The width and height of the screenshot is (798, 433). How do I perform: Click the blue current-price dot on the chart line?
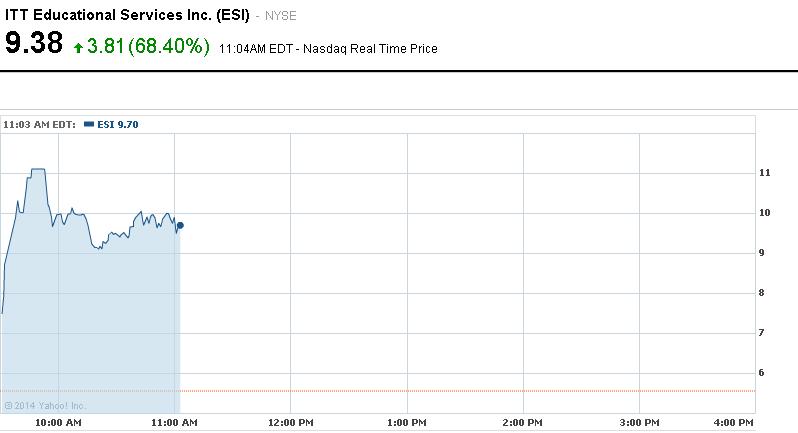(179, 225)
